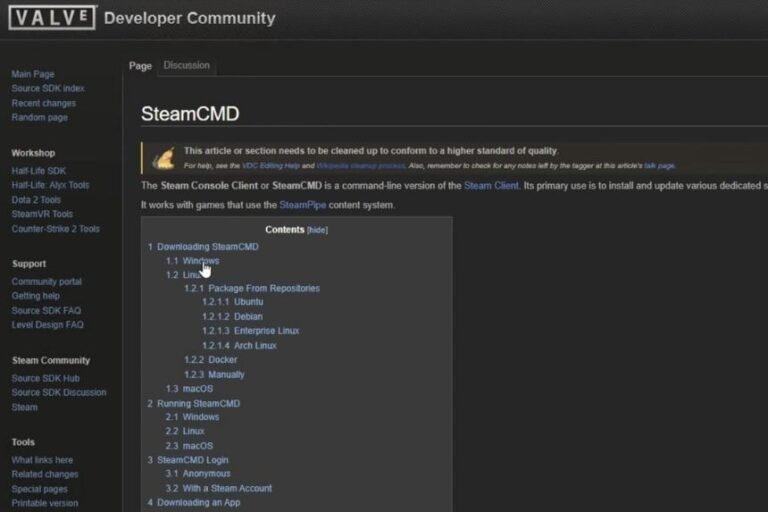Open Source SDK Discussion link
768x512 pixels.
58,392
